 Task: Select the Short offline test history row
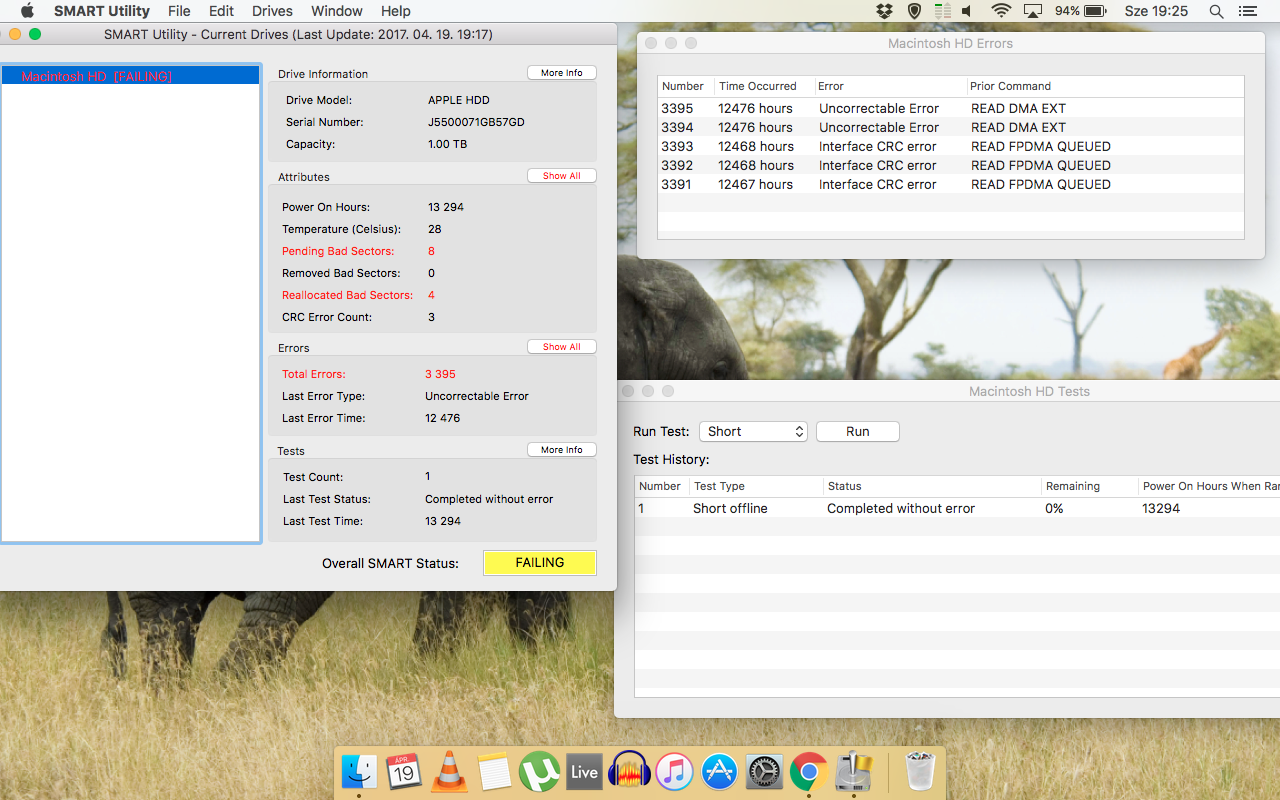click(957, 508)
